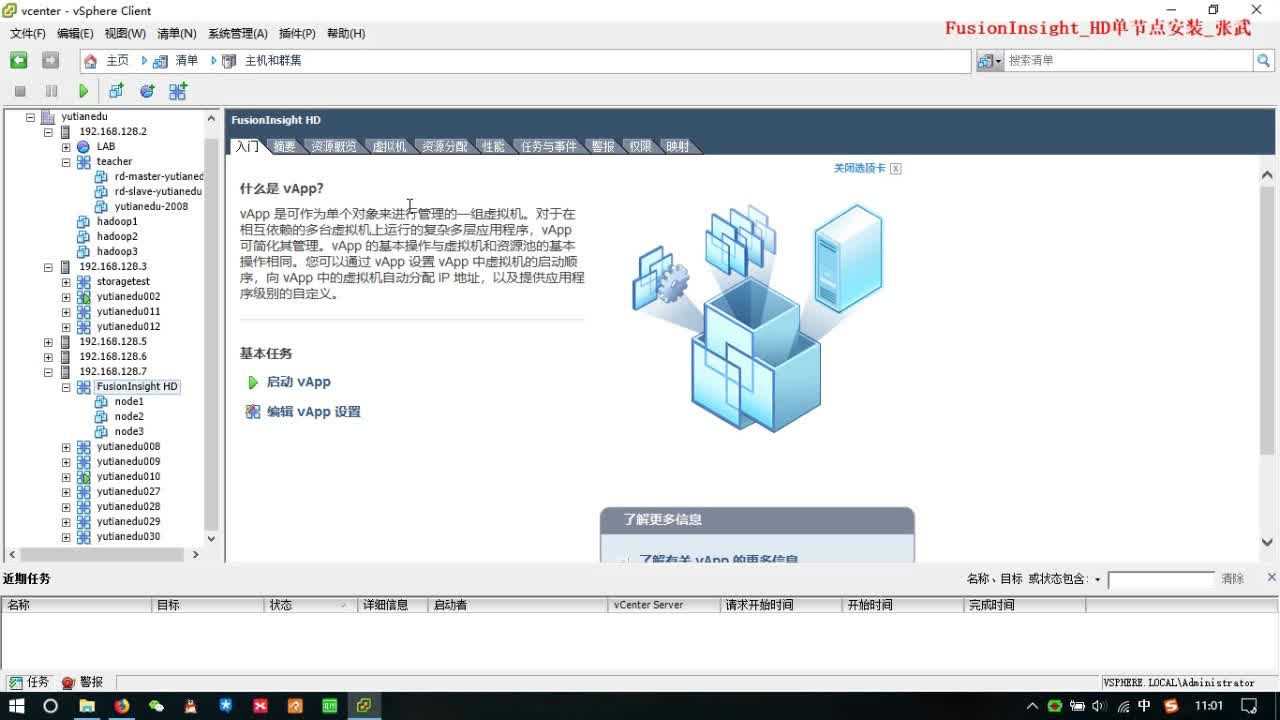
Task: Go back with the green back arrow
Action: coord(19,61)
